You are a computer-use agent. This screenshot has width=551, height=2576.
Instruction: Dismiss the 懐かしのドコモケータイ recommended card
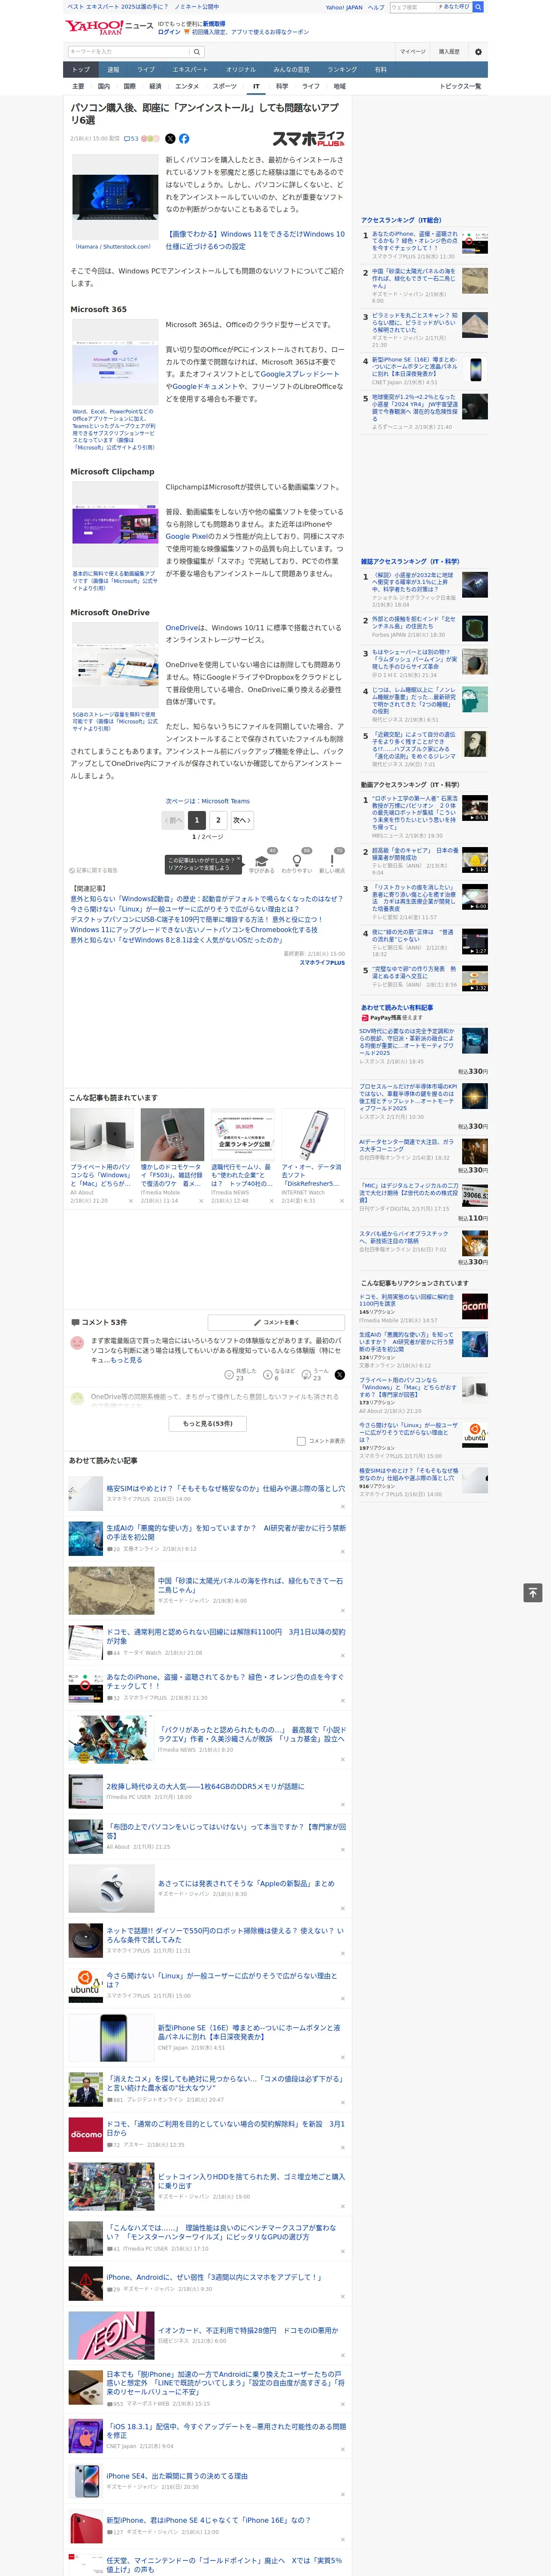200,1201
